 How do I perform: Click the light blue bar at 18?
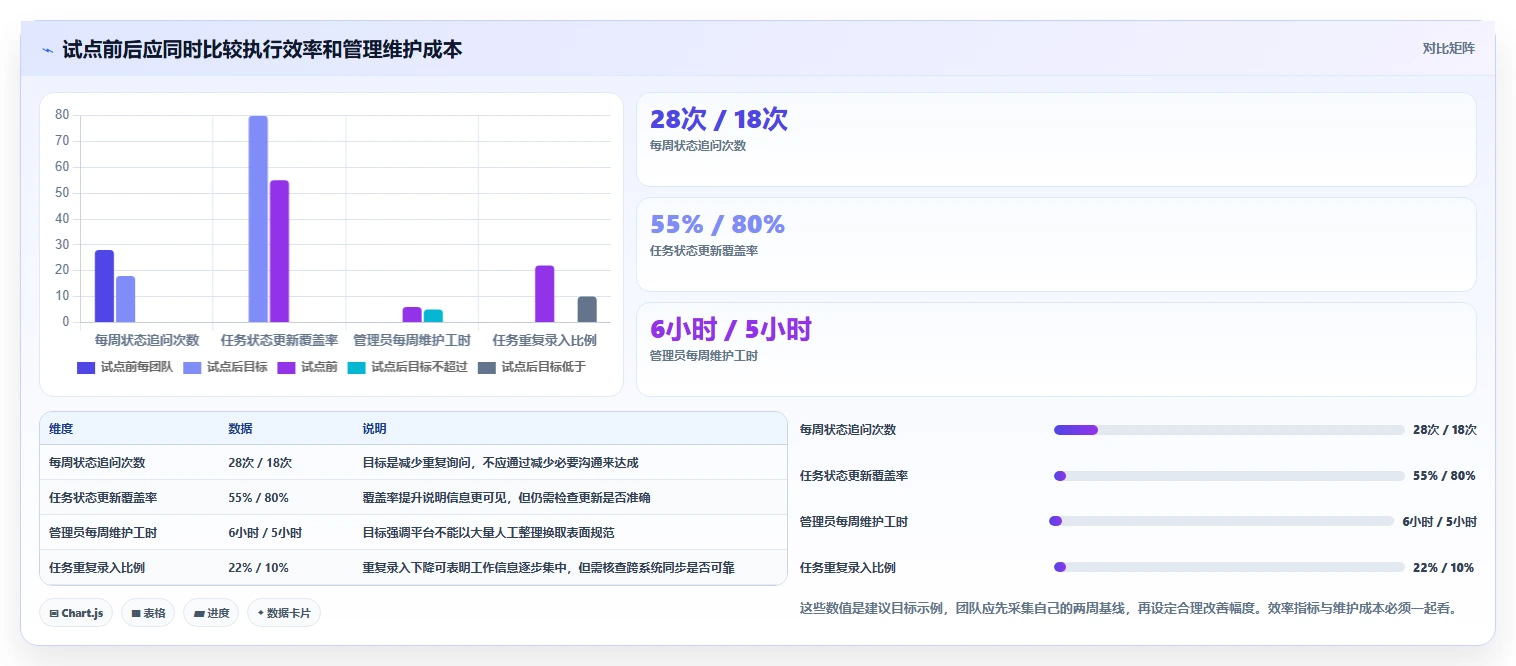tap(125, 299)
